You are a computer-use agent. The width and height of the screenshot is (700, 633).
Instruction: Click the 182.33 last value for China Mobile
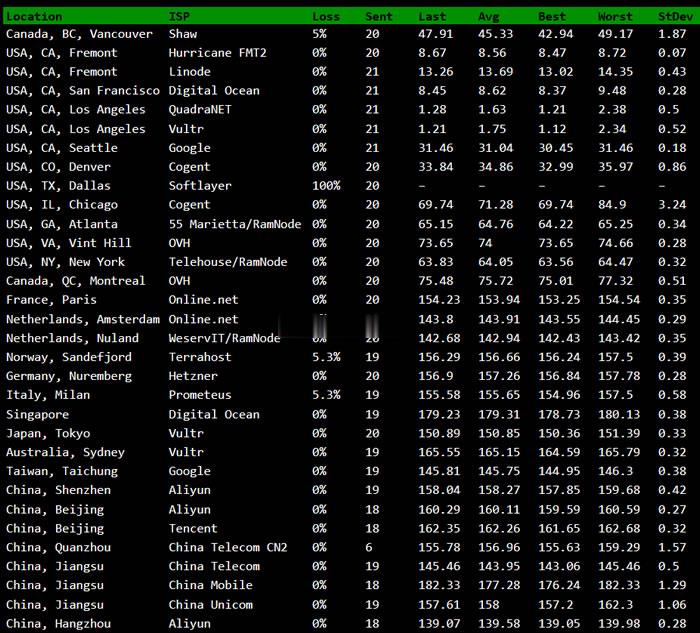[x=439, y=585]
